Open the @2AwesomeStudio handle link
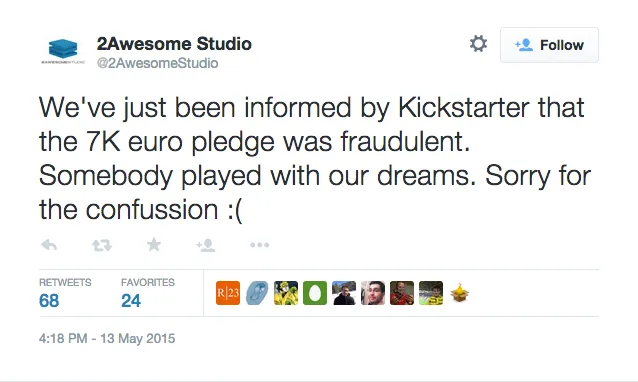 pos(157,63)
